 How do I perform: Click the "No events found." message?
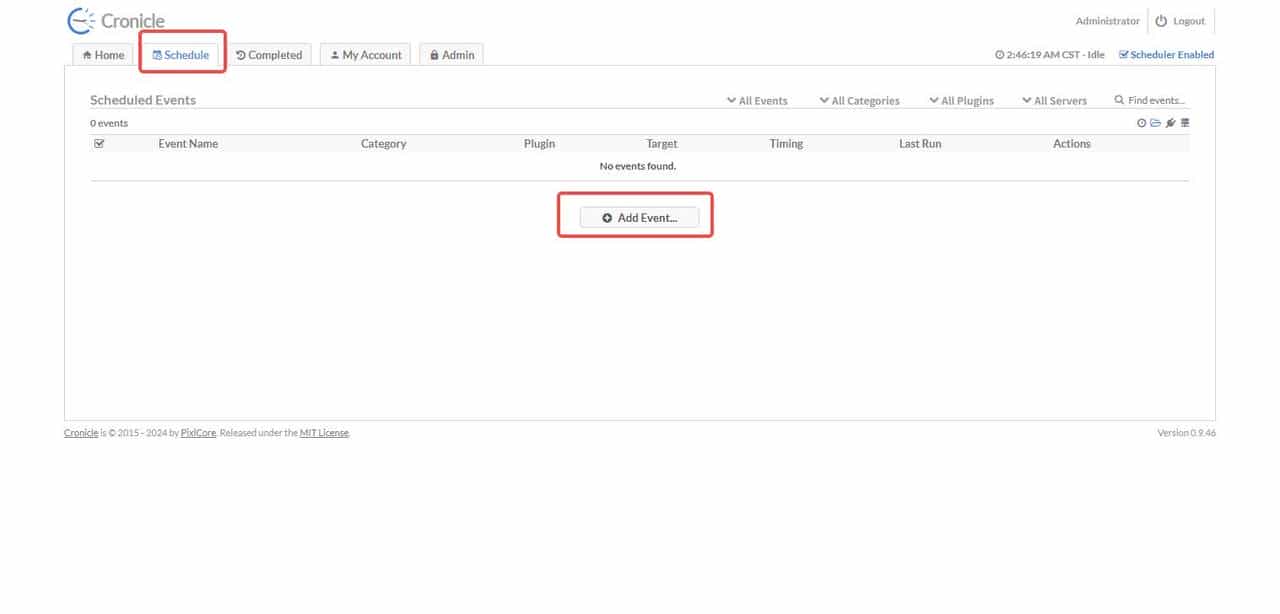tap(638, 166)
